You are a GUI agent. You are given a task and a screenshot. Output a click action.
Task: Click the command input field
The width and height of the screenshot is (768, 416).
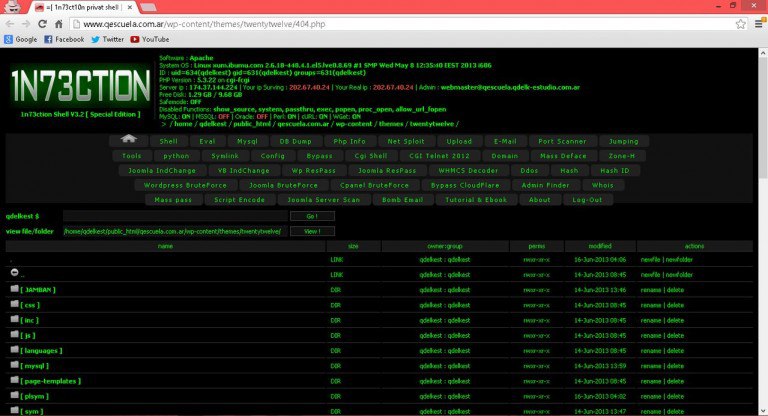pos(175,216)
